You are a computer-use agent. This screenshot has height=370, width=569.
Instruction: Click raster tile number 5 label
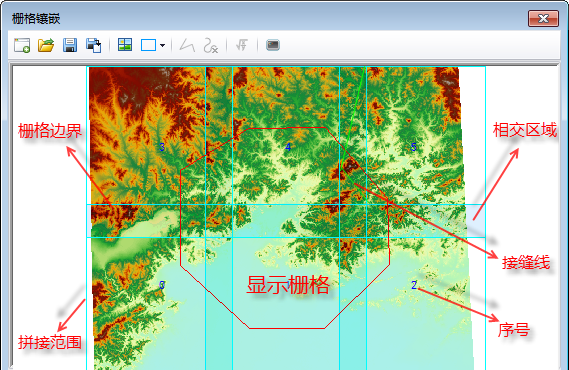pyautogui.click(x=414, y=147)
